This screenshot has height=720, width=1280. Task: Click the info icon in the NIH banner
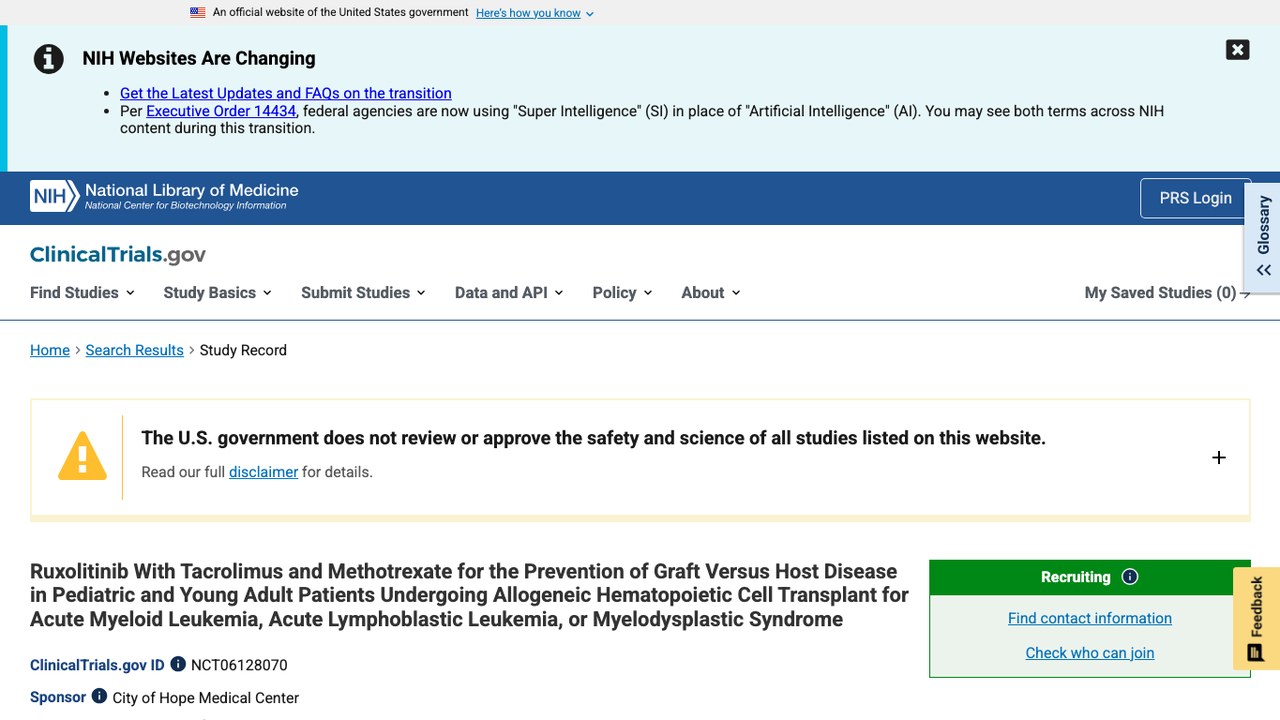pos(49,59)
